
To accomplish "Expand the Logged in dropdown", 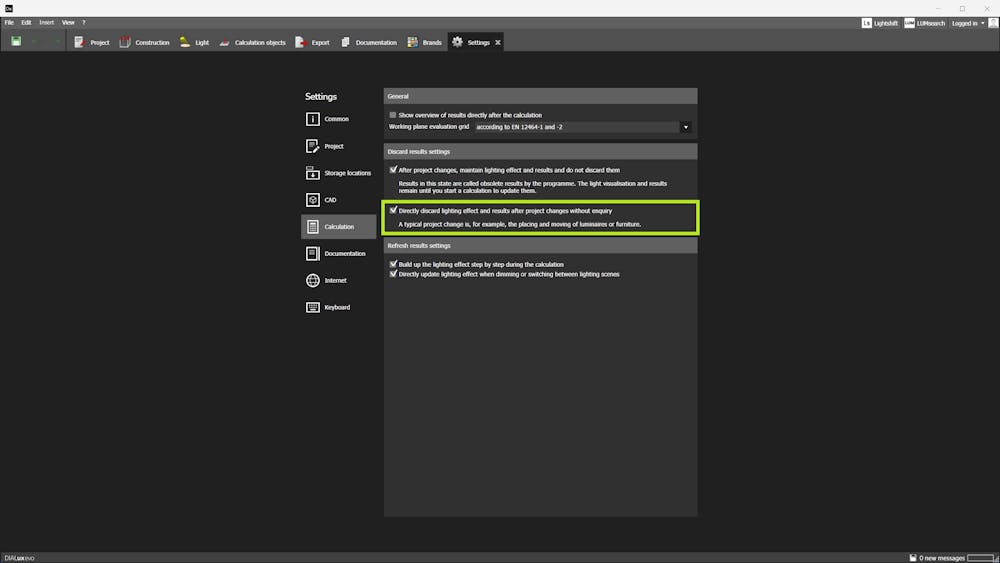I will [967, 23].
